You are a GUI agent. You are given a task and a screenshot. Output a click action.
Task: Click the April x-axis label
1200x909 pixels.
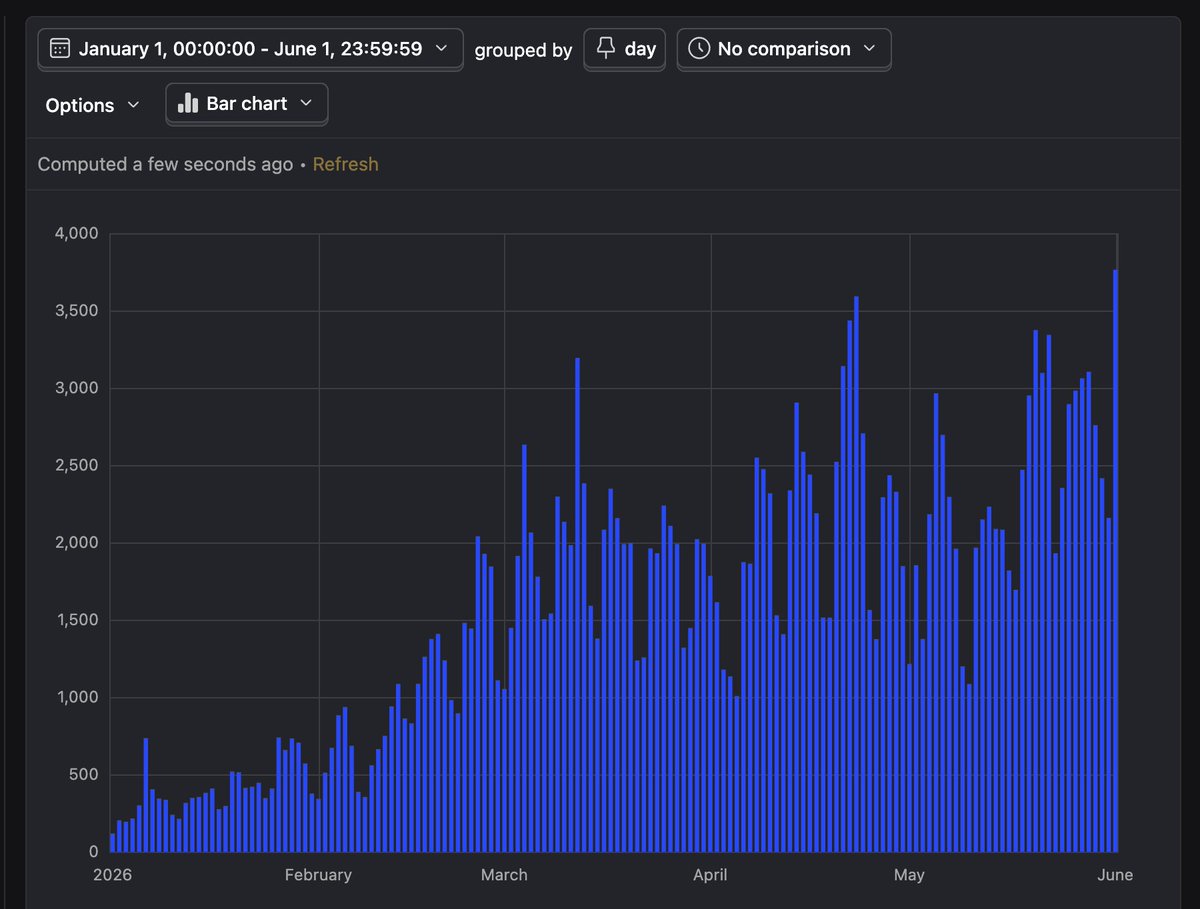(x=710, y=875)
